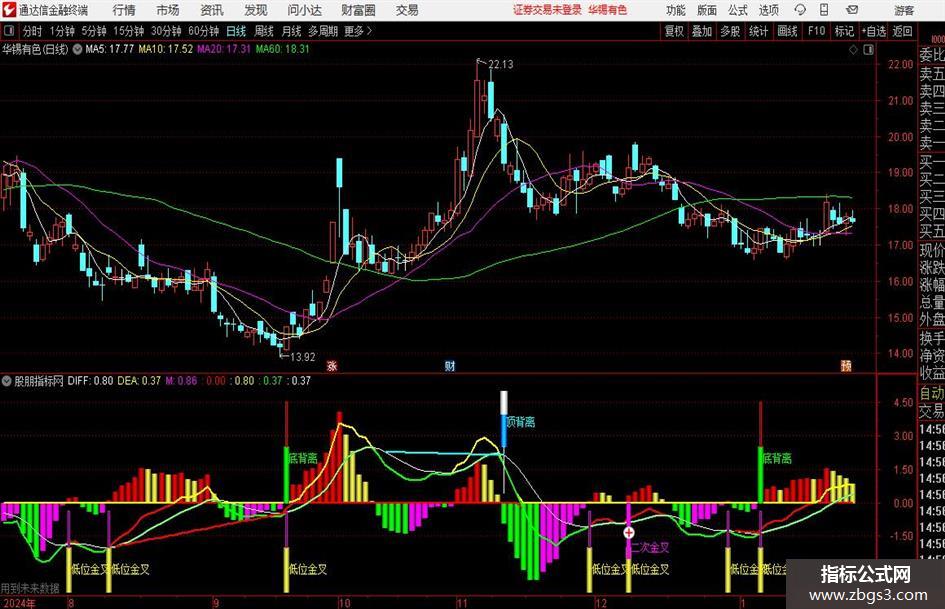Click the 统计 statistics toolbar button
945x609 pixels.
758,31
